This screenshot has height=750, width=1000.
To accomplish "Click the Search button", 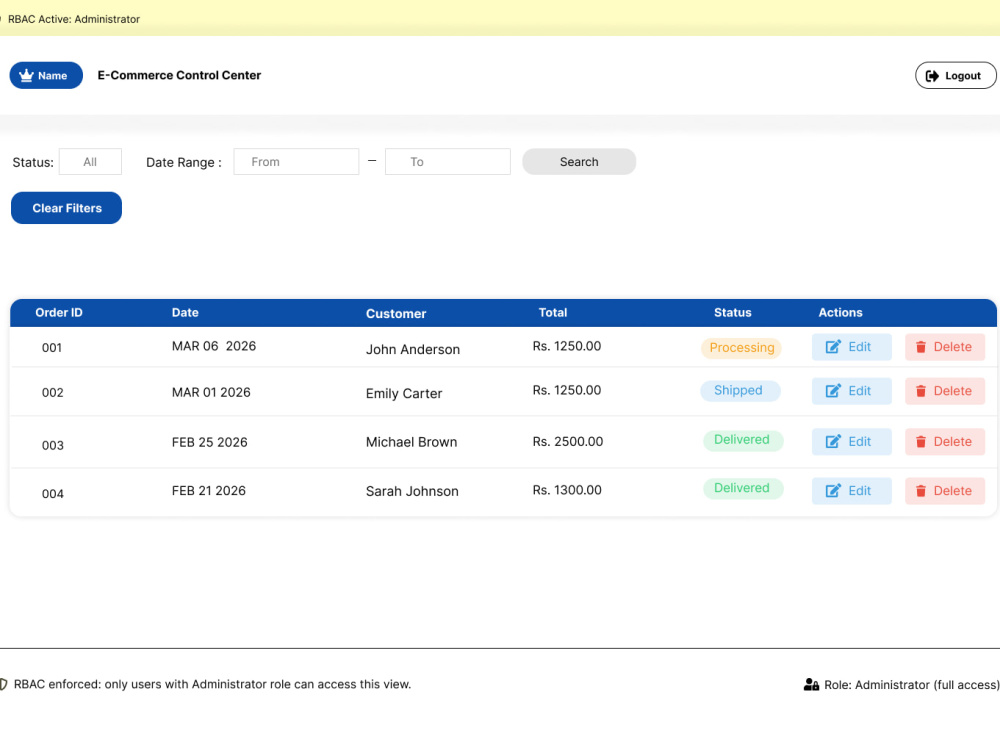I will click(579, 162).
